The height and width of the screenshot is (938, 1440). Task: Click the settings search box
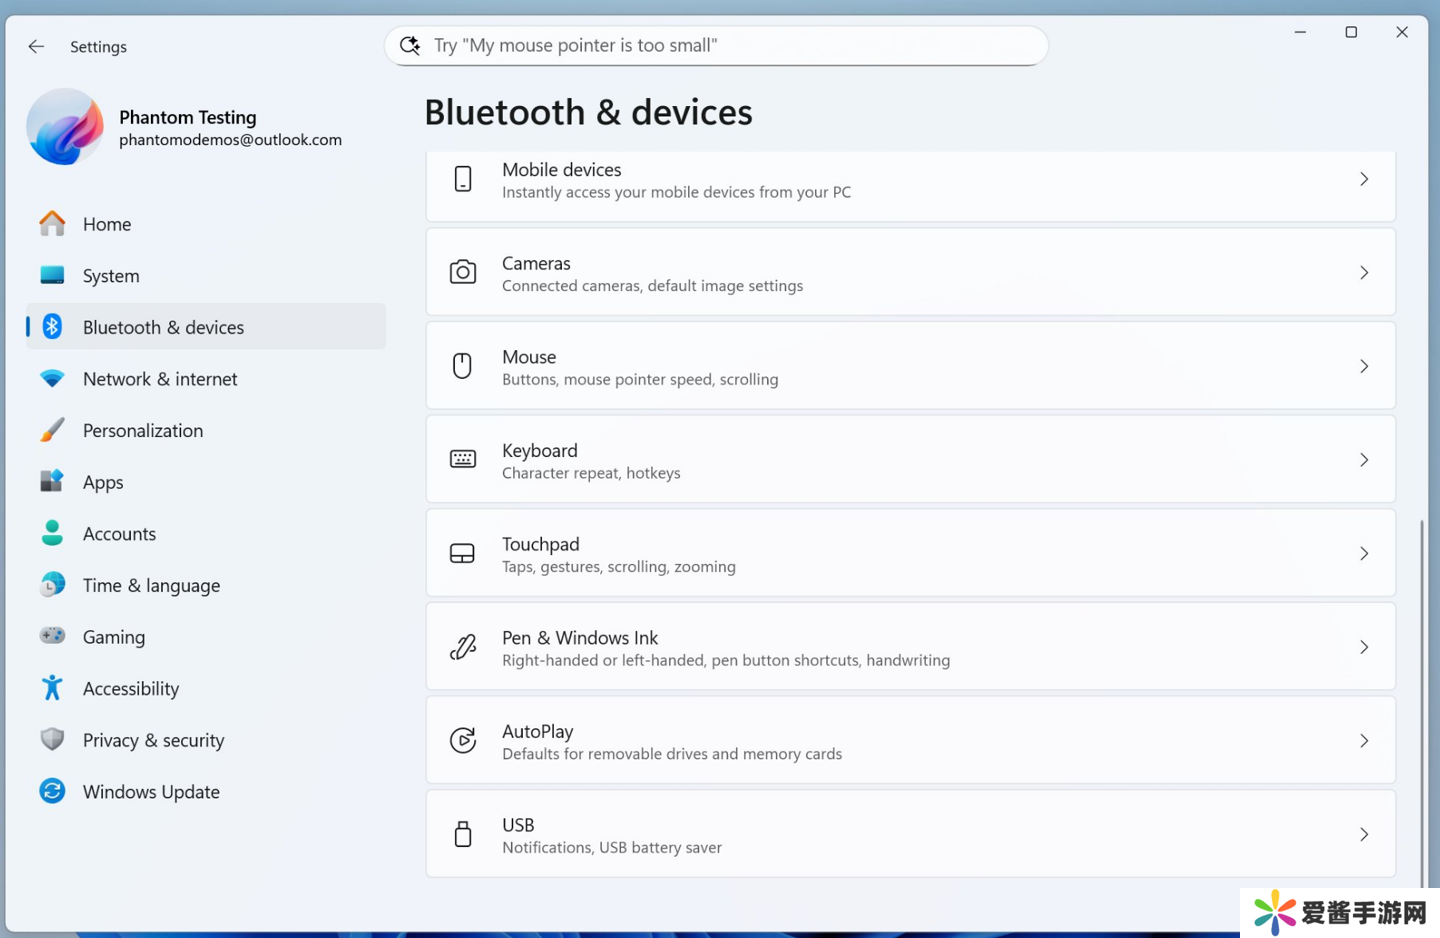(716, 46)
